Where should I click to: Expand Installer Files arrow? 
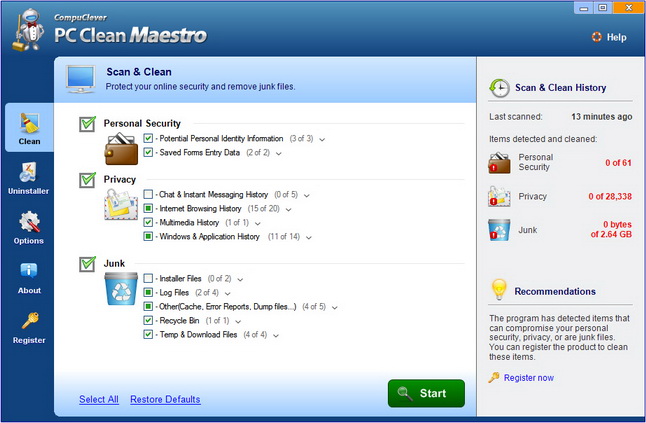240,280
